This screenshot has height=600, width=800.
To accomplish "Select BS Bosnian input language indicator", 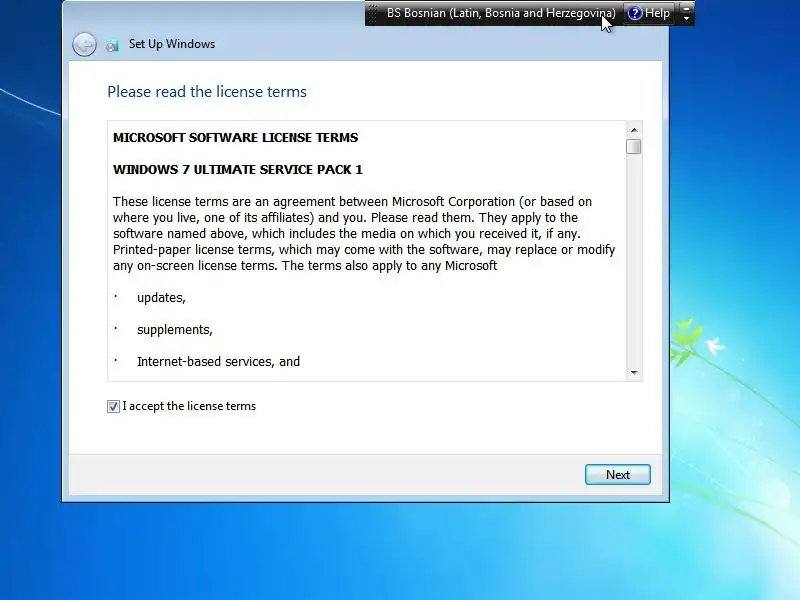I will [x=501, y=13].
